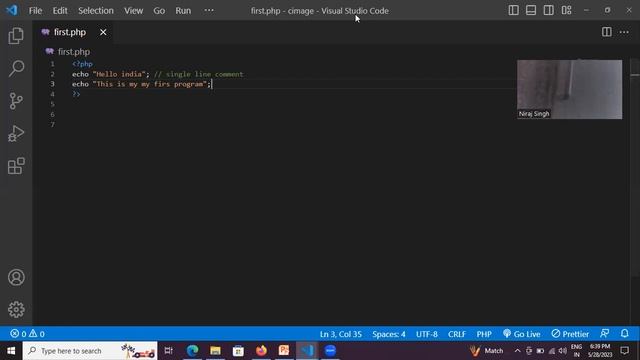Image resolution: width=640 pixels, height=360 pixels.
Task: Open PowerPoint from the taskbar
Action: 284,351
